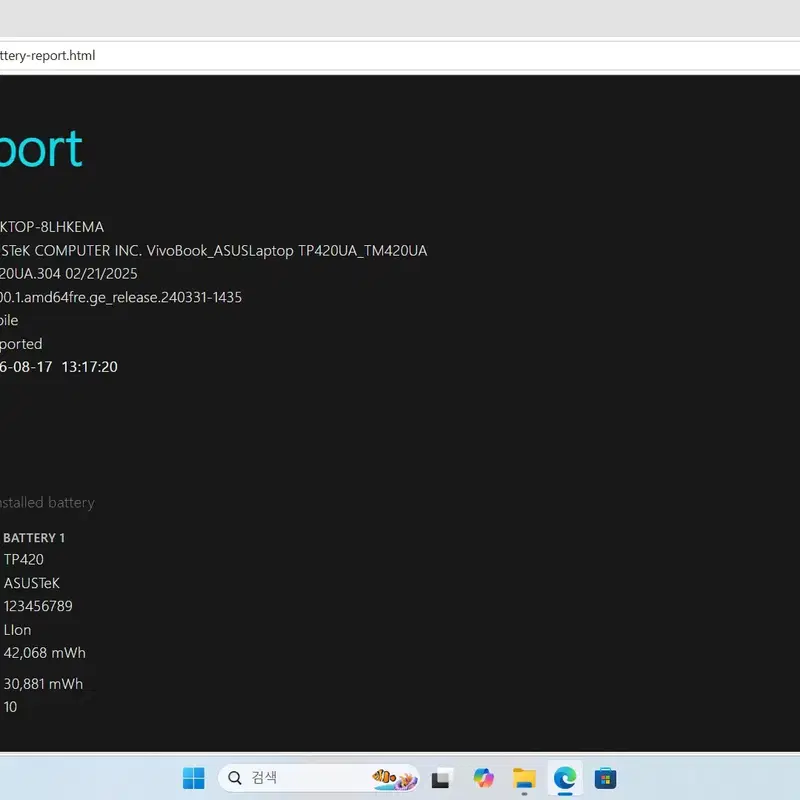This screenshot has height=800, width=800.
Task: Click the Installed battery section heading
Action: 47,503
